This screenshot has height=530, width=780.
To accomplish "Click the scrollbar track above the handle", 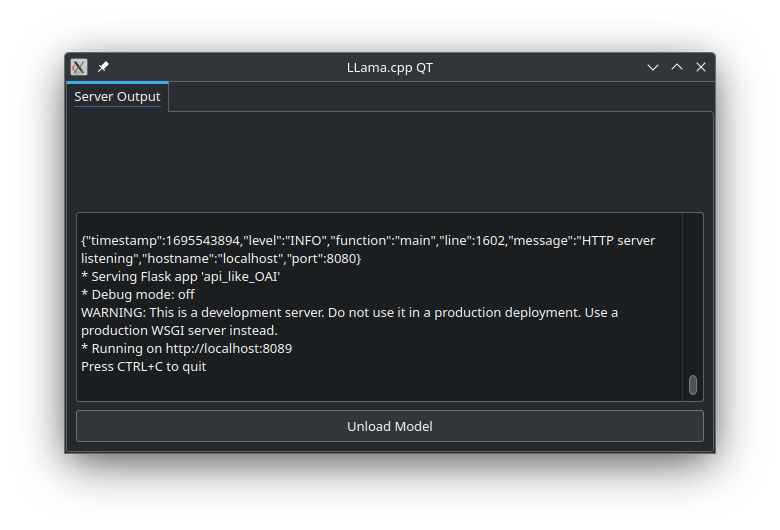I will (693, 290).
